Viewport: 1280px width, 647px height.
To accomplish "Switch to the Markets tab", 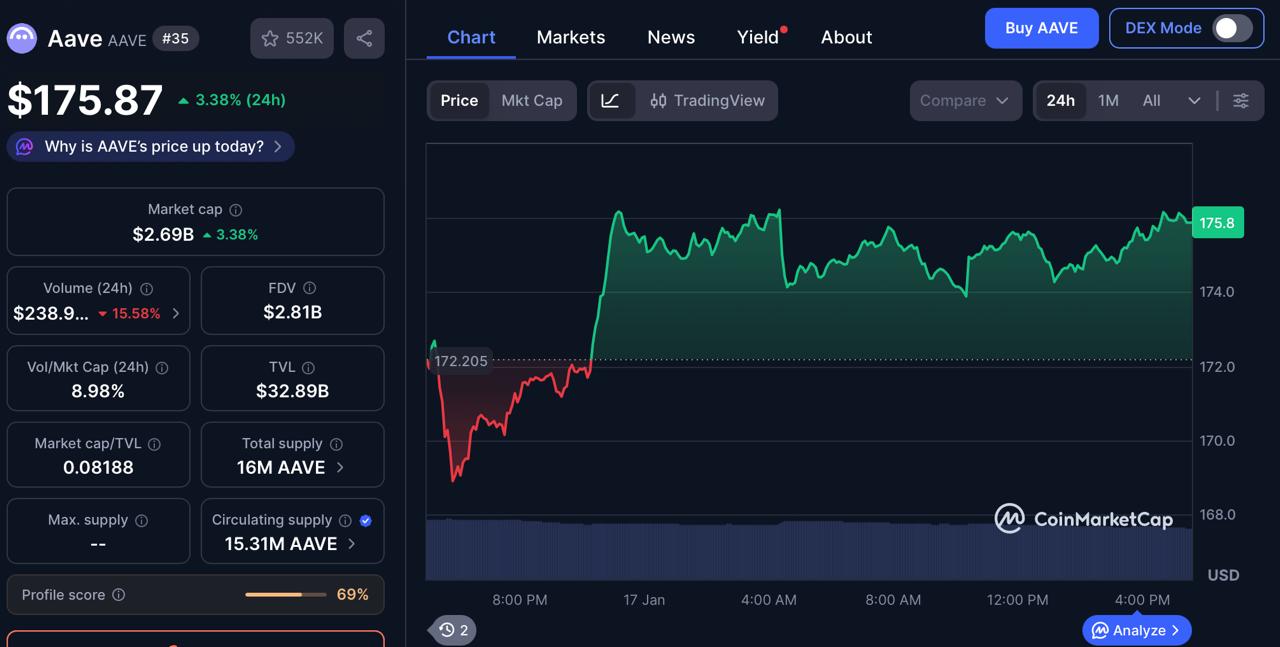I will (x=570, y=37).
